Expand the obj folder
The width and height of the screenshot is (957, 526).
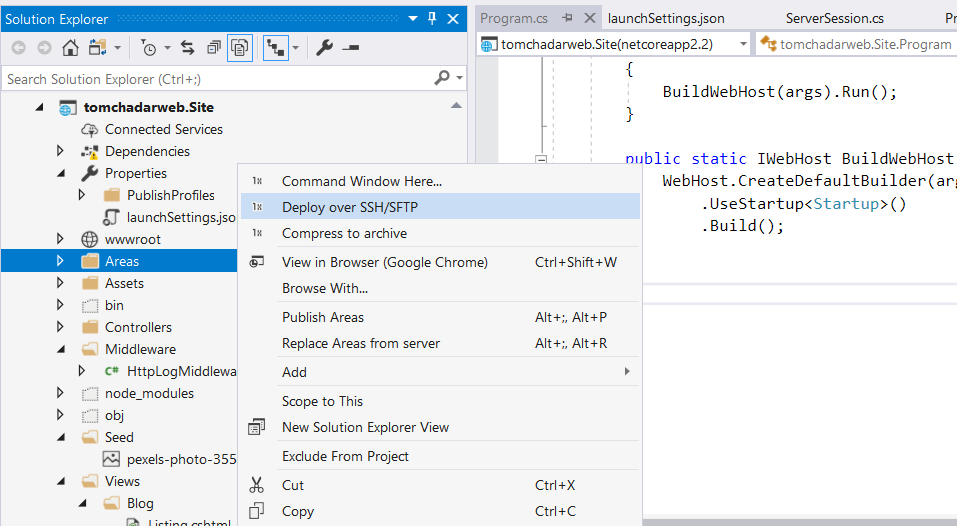tap(60, 414)
